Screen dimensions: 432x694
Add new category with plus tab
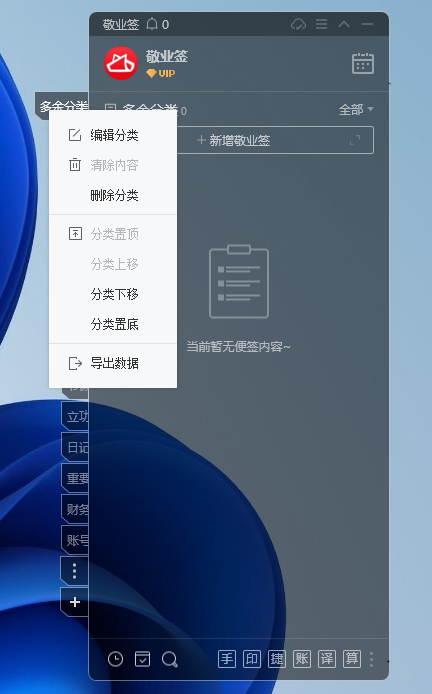75,602
